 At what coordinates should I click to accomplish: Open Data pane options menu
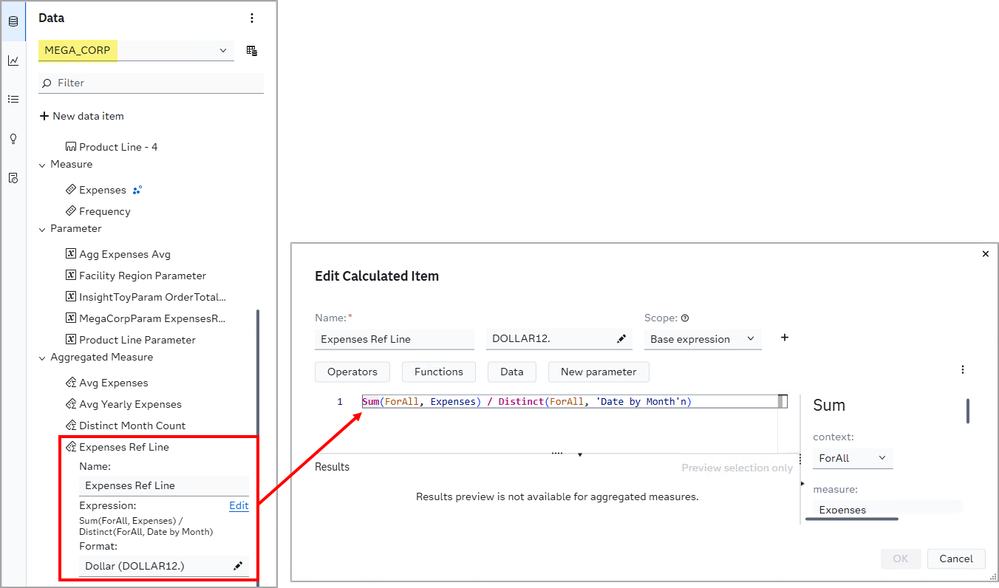[252, 18]
